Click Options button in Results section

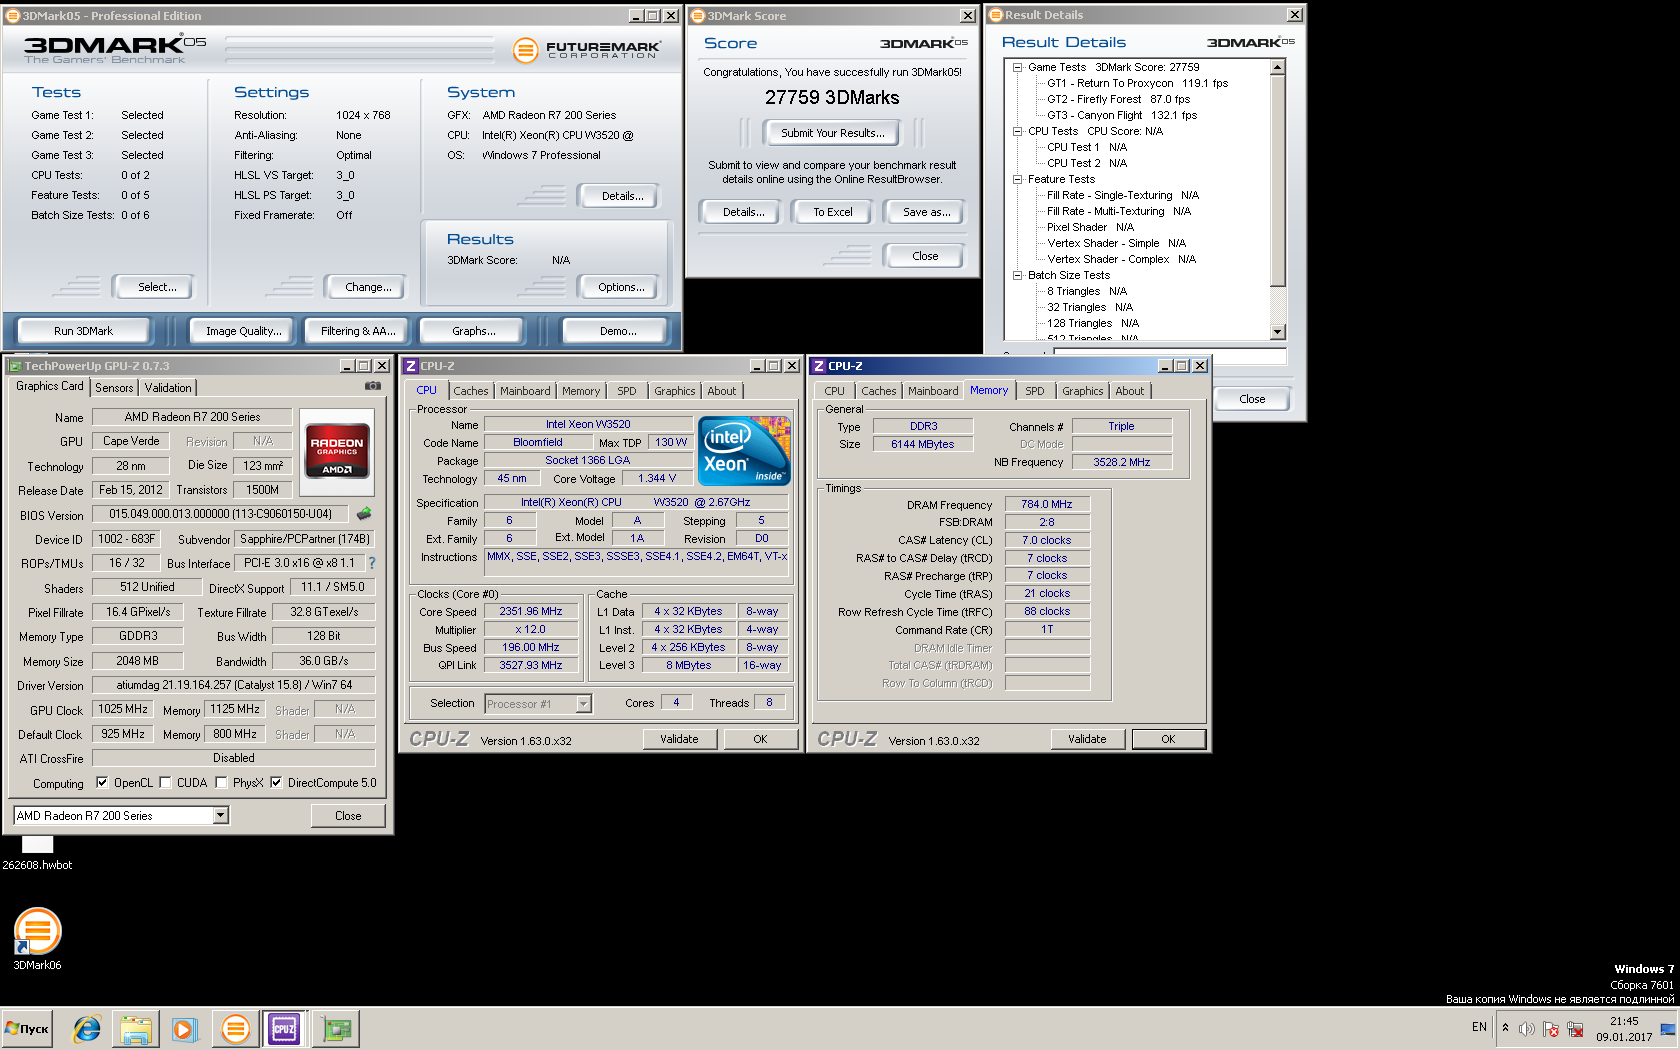621,287
